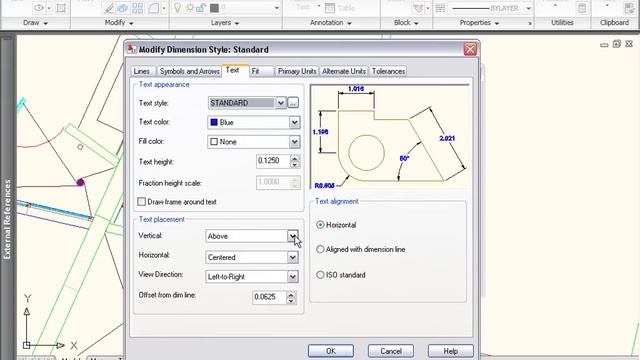The width and height of the screenshot is (640, 360).
Task: Click the Block panel attribute icon
Action: (x=418, y=8)
